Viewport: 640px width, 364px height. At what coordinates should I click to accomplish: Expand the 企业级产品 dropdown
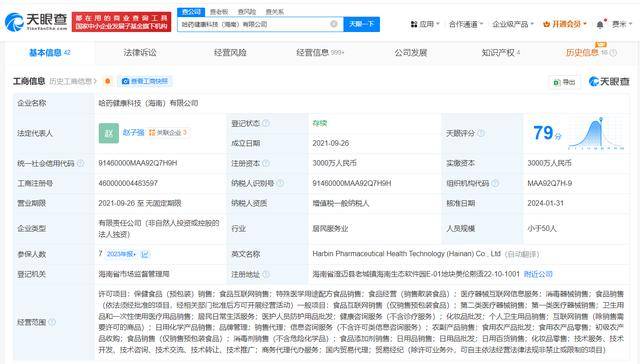pyautogui.click(x=513, y=24)
